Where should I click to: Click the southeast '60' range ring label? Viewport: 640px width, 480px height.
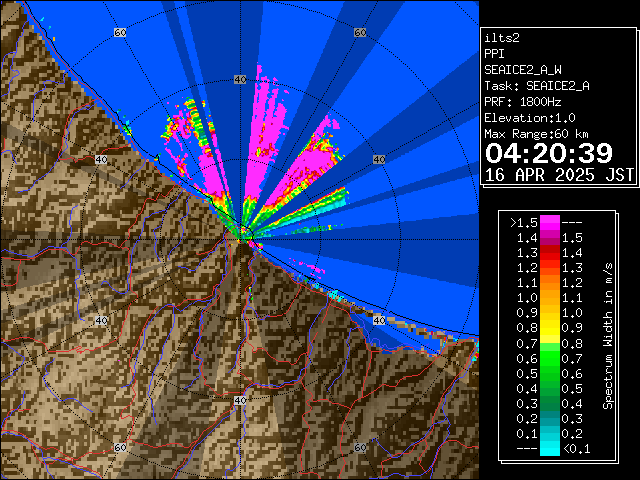(x=360, y=447)
